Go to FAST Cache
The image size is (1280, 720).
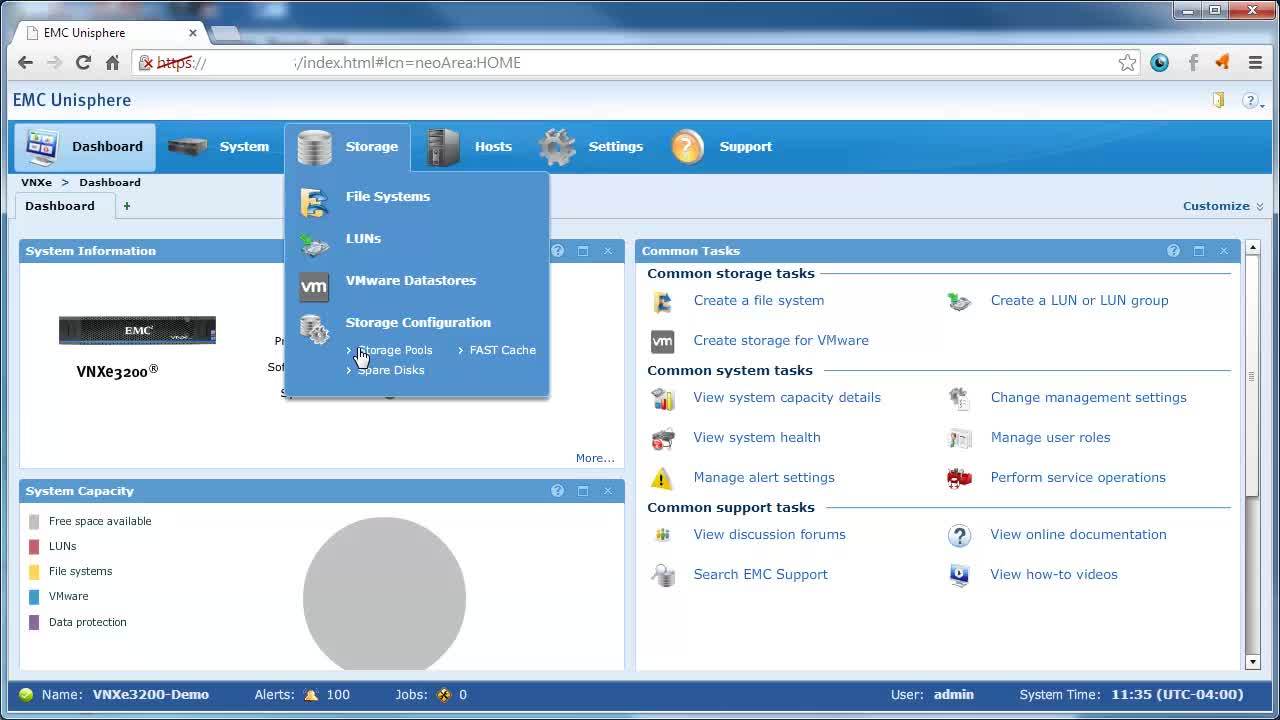coord(502,350)
